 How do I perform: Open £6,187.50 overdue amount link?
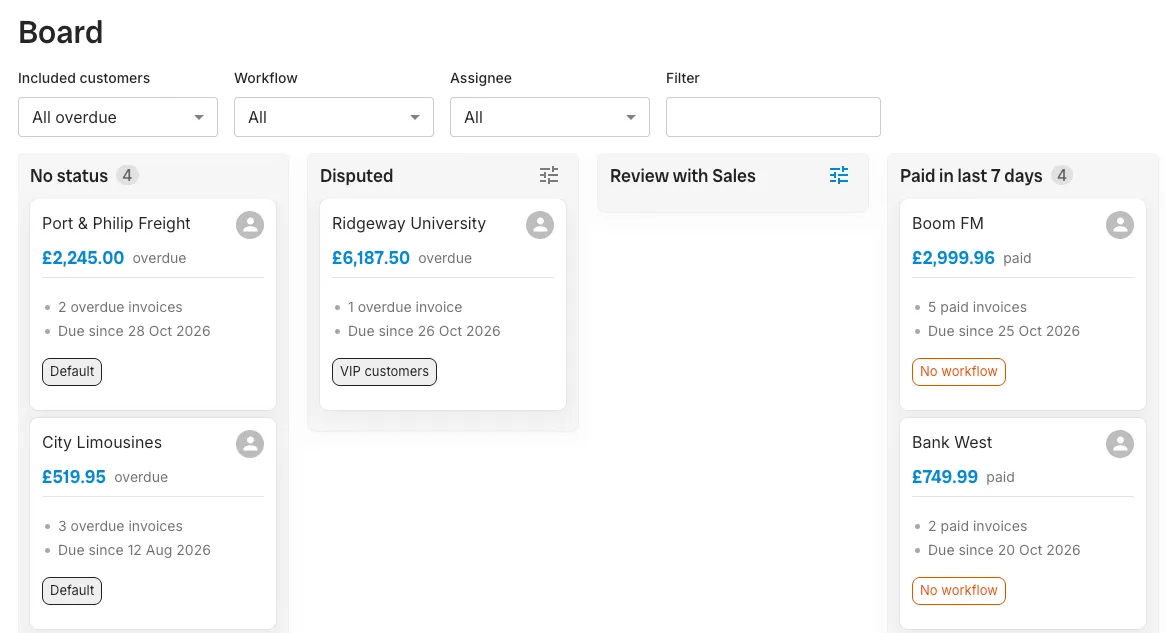coord(370,258)
